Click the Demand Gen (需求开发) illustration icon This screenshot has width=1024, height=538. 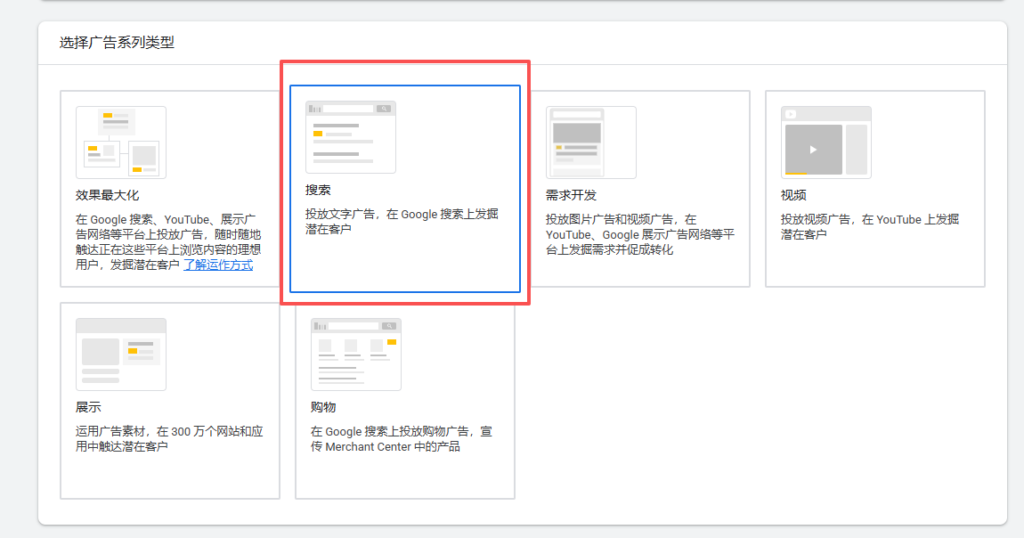click(590, 142)
